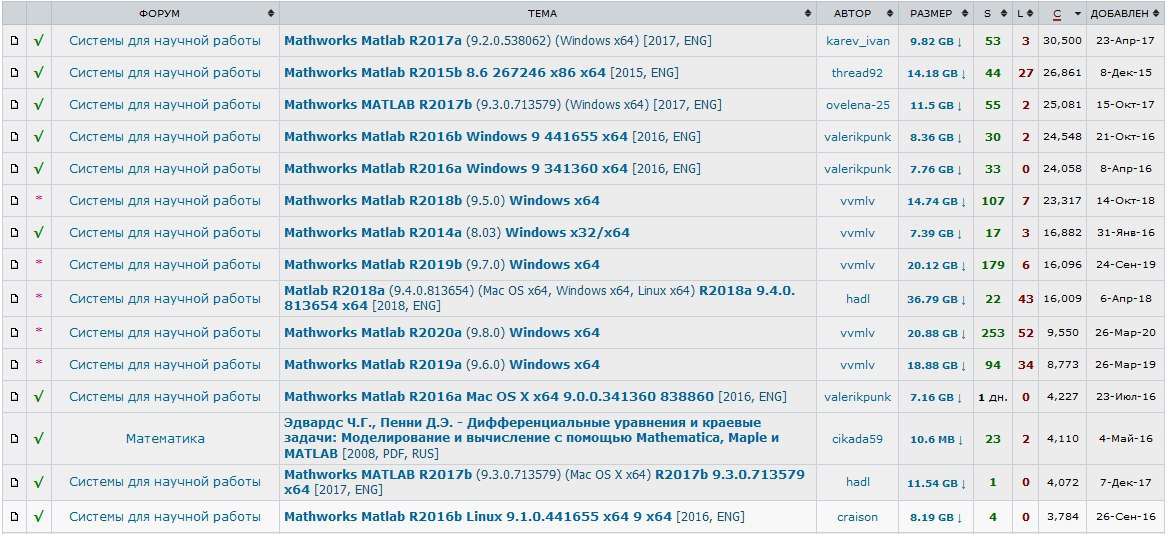
Task: Click the green check mark in the R2016b Linux row
Action: click(38, 516)
